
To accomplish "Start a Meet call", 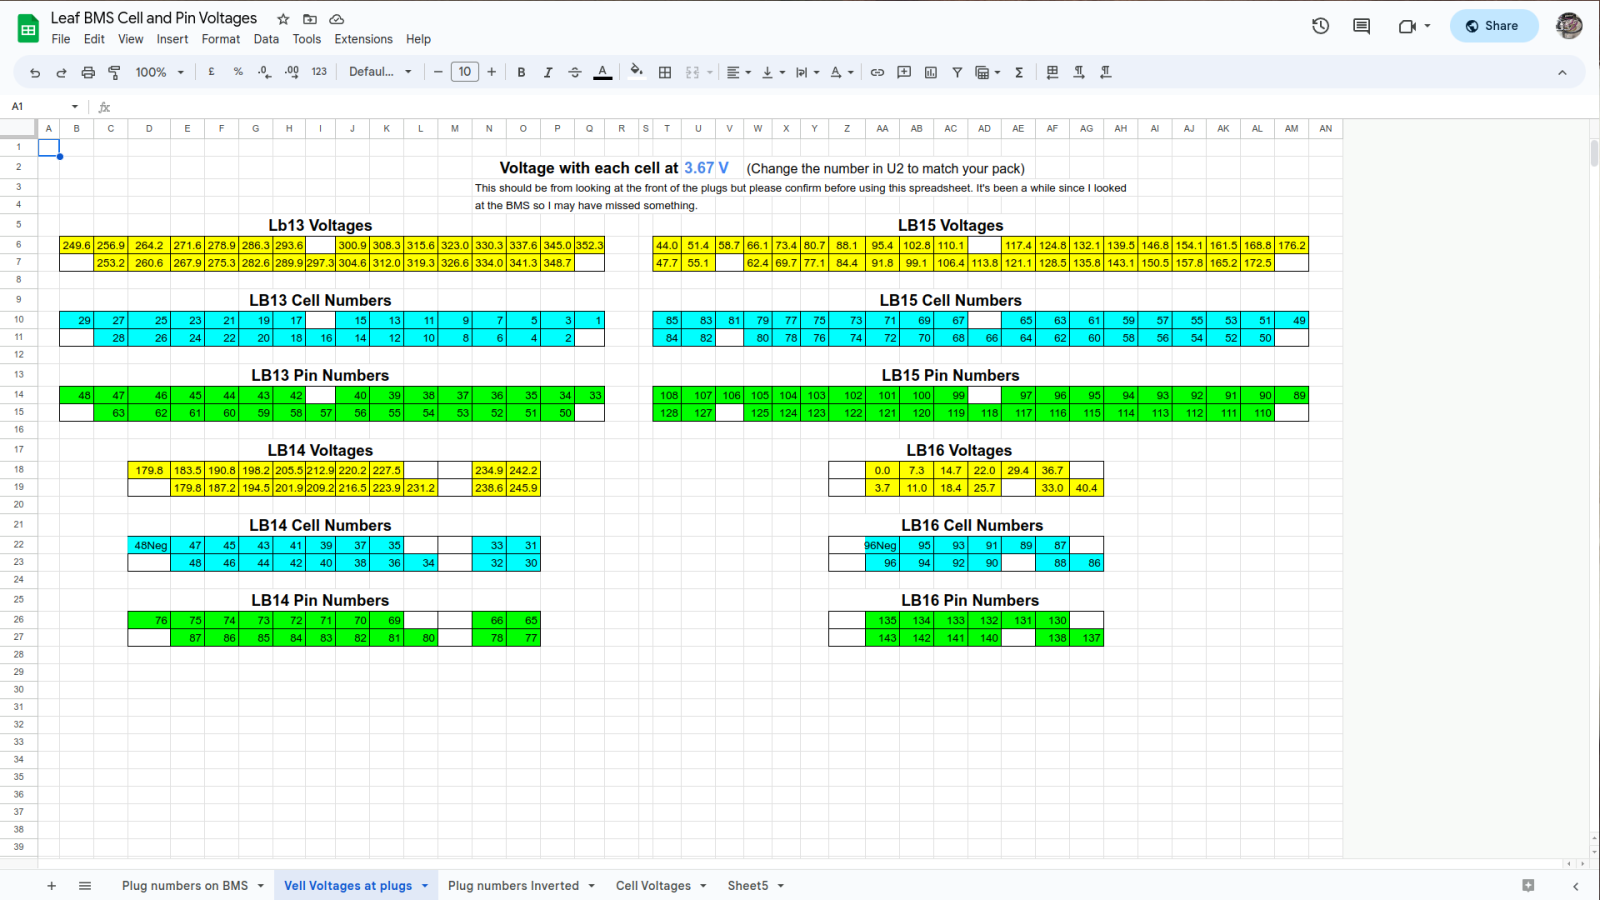I will coord(1413,26).
